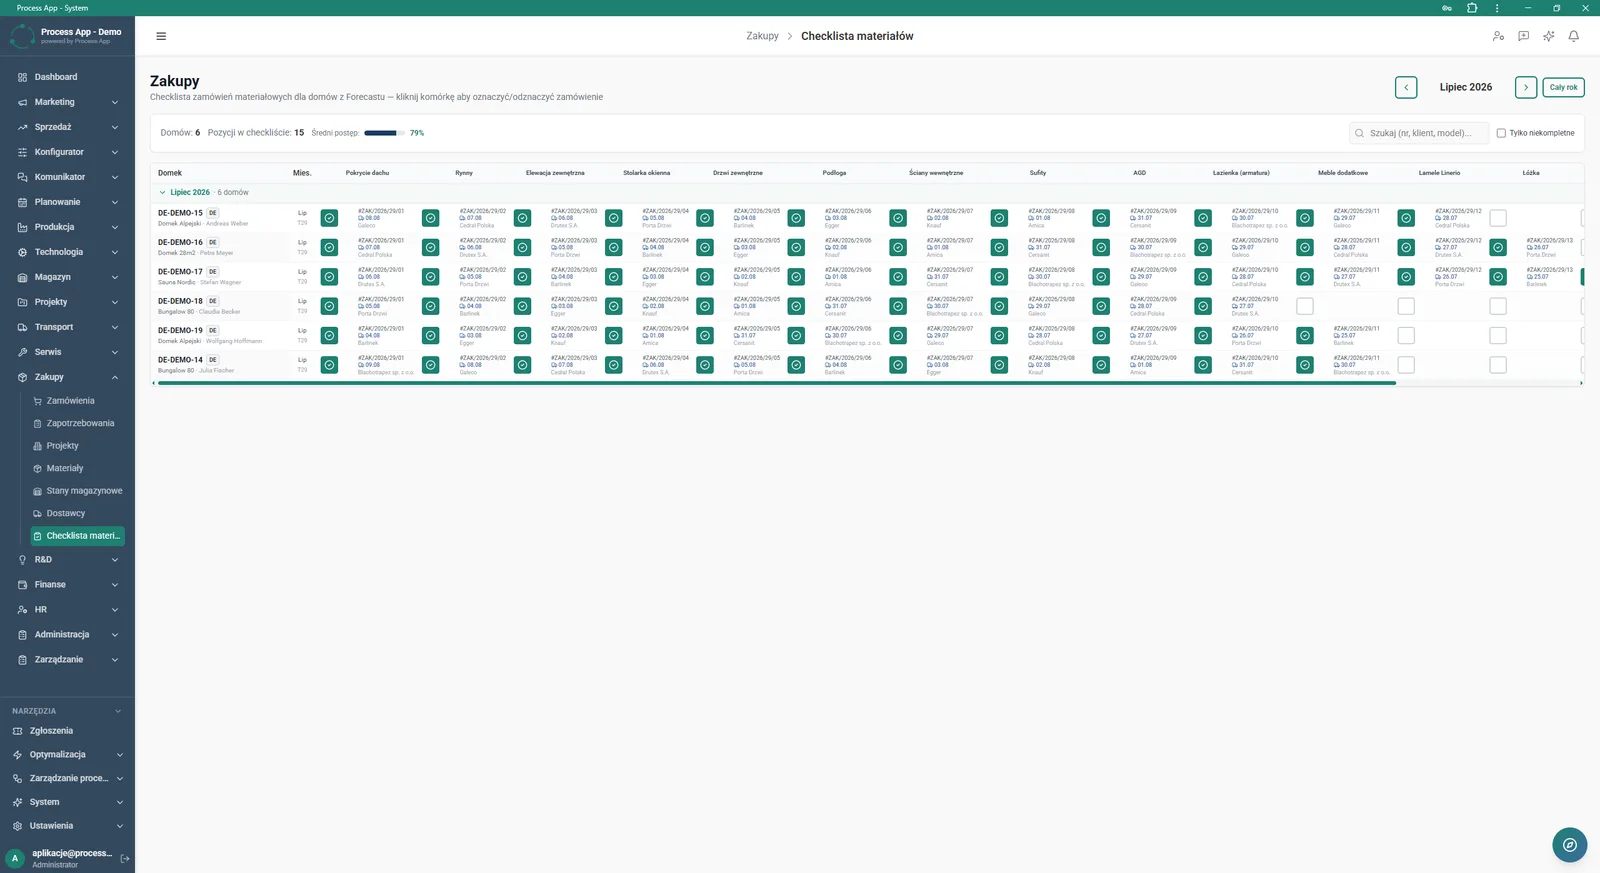Image resolution: width=1600 pixels, height=873 pixels.
Task: Click the Dashboard grid icon in the sidebar
Action: [x=22, y=77]
